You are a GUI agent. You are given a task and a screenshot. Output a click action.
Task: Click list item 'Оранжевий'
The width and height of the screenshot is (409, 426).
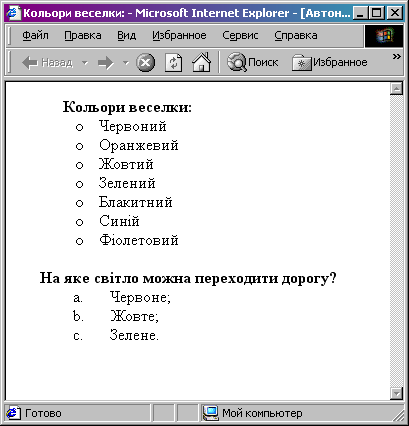click(139, 145)
